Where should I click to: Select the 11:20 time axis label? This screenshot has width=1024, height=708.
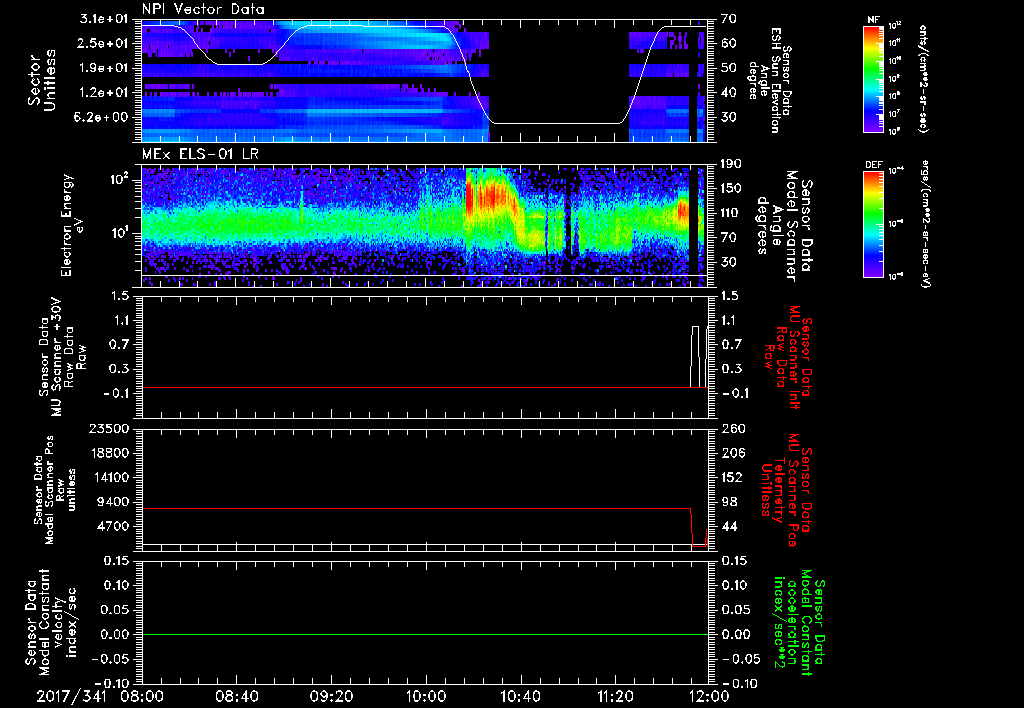click(615, 695)
